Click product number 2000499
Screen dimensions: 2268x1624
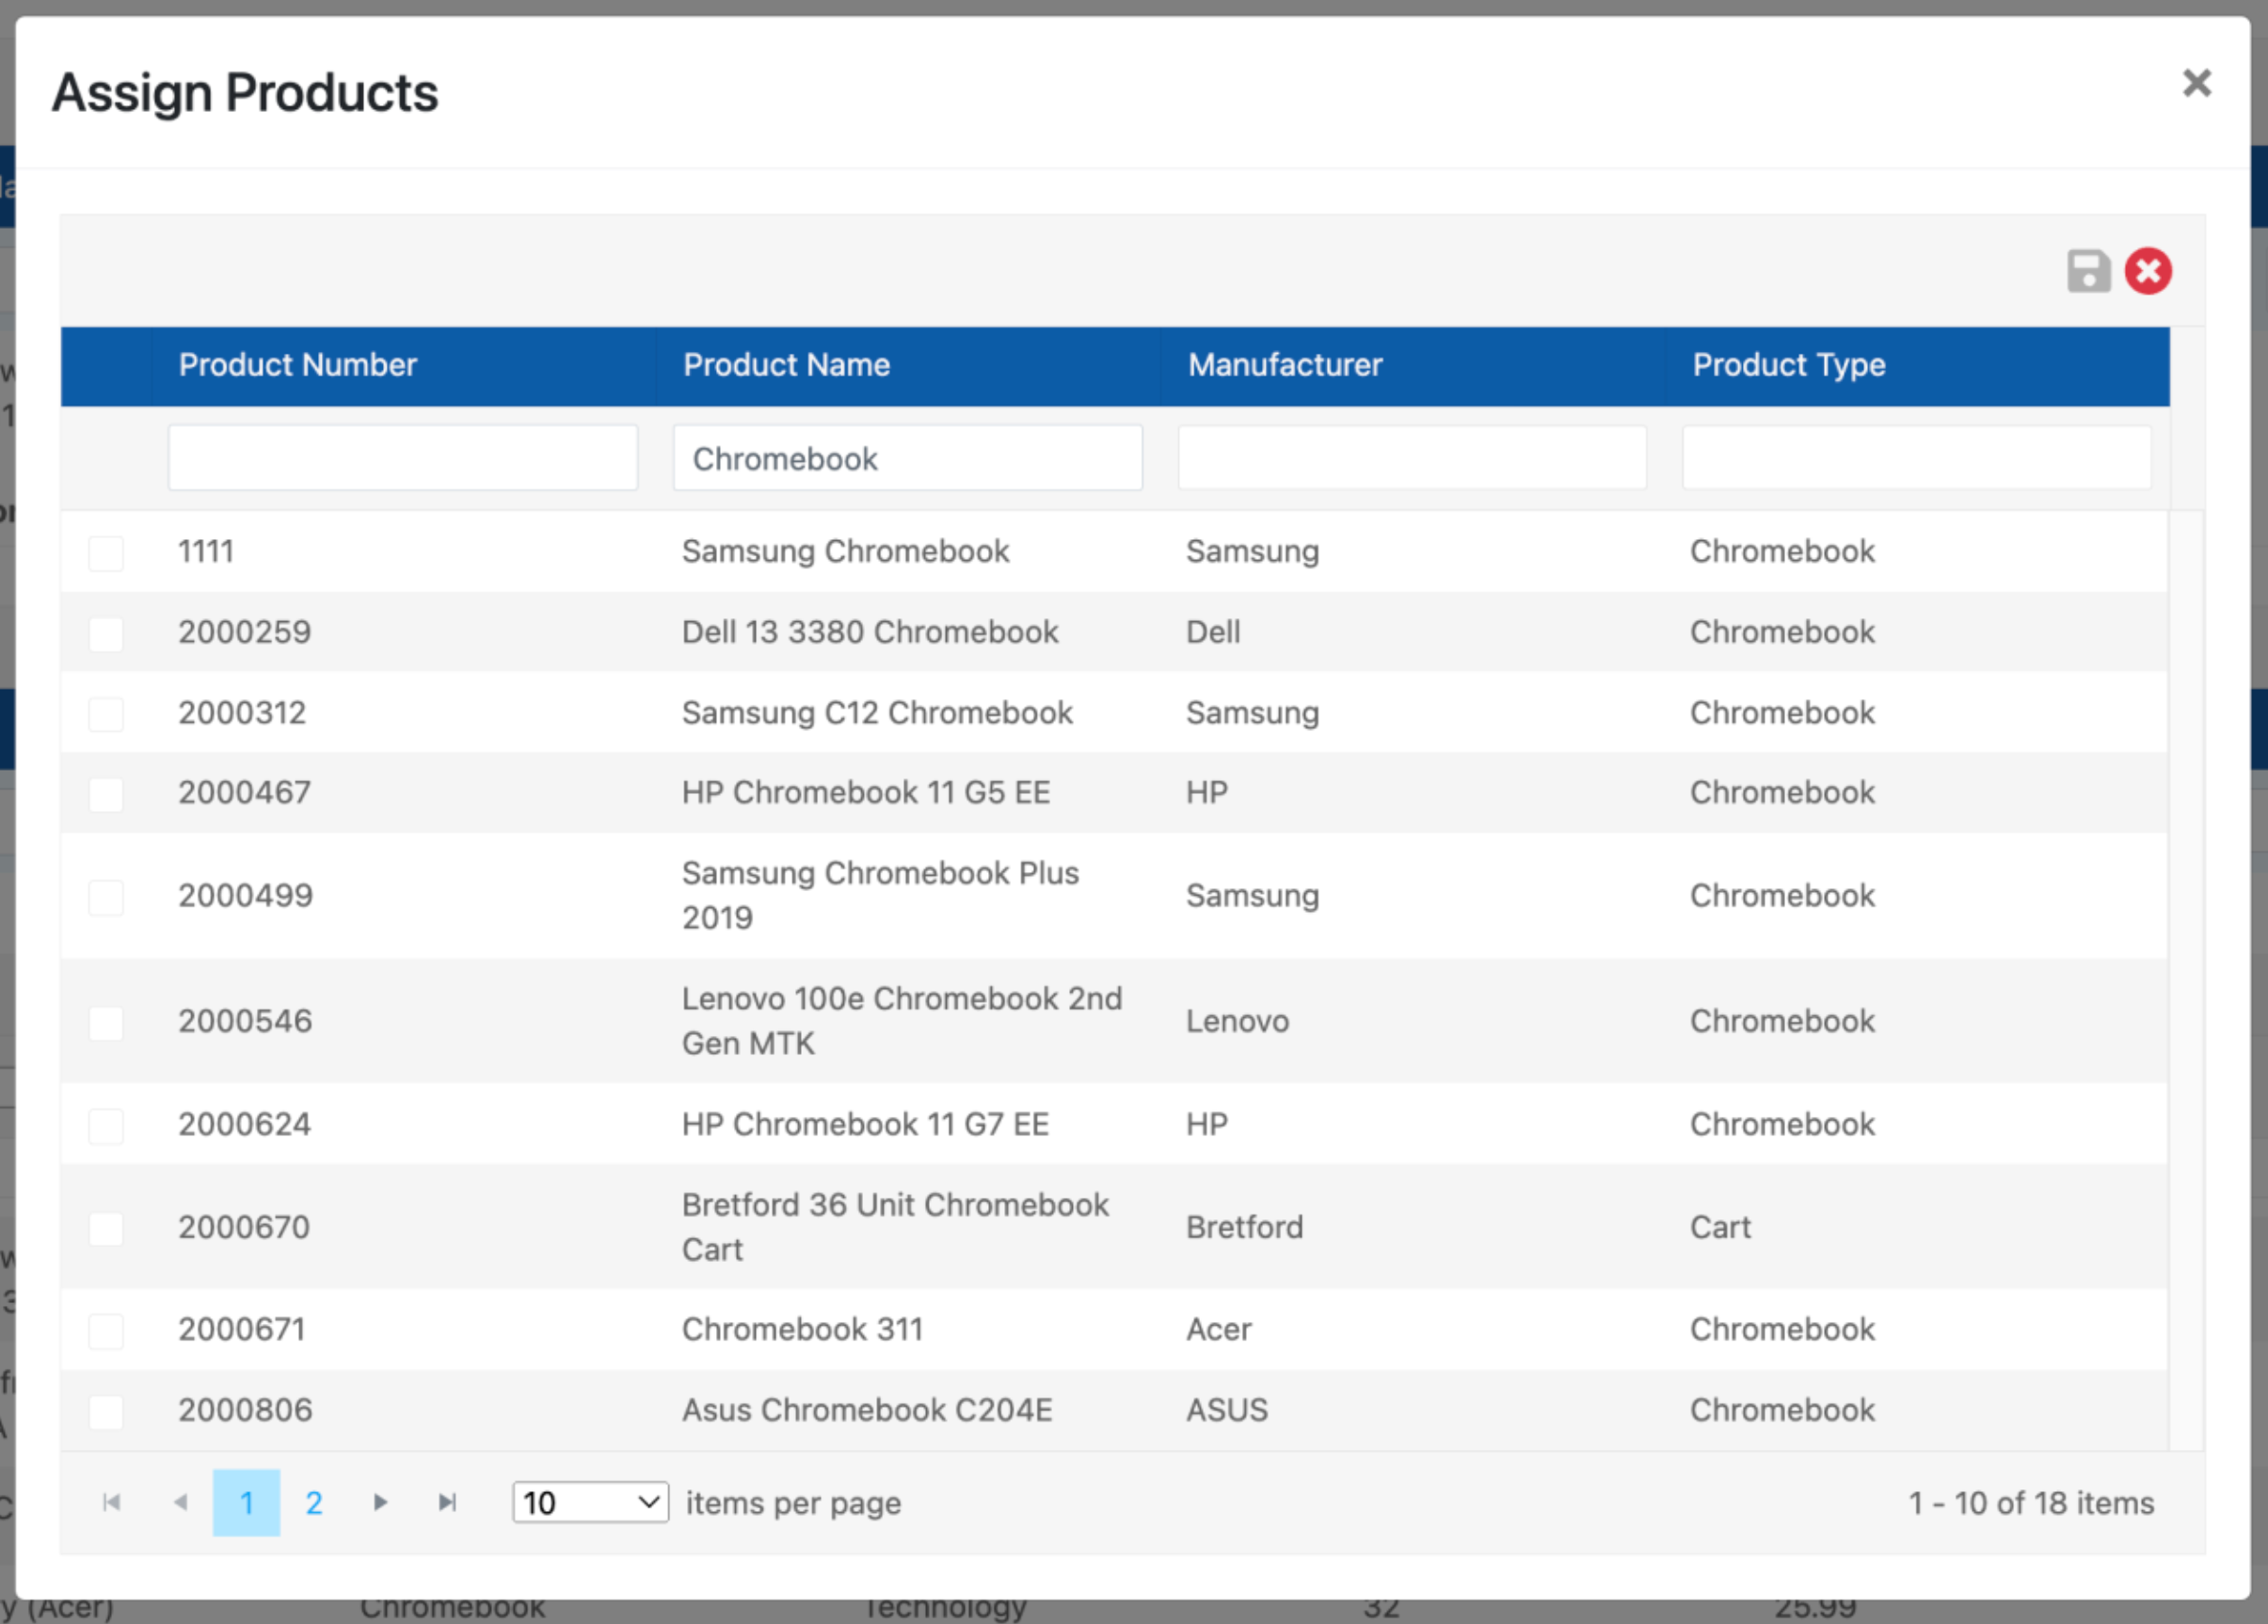pyautogui.click(x=246, y=896)
